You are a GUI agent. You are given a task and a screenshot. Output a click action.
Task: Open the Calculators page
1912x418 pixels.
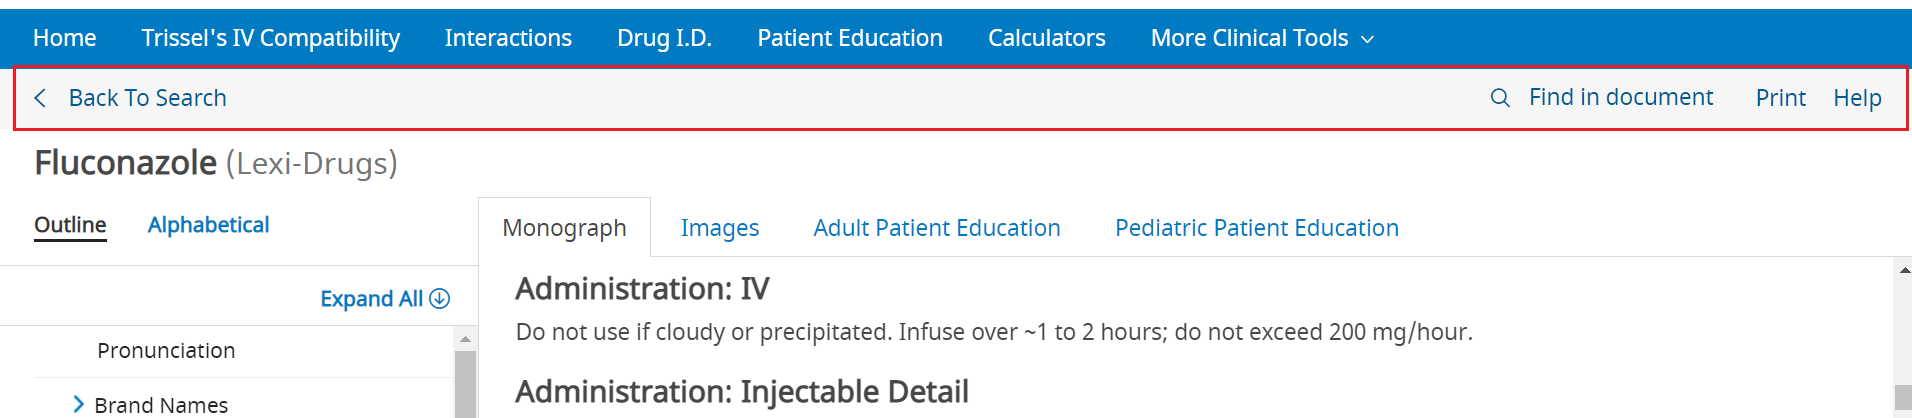click(x=1046, y=38)
